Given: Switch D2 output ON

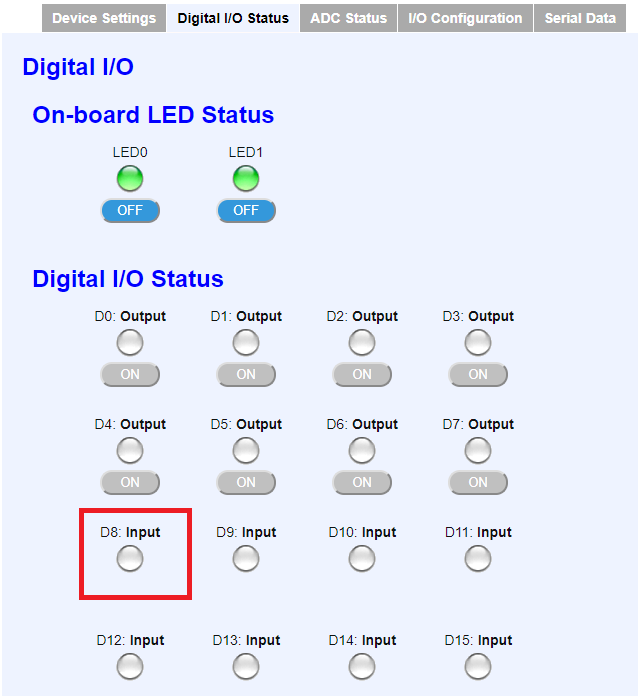Looking at the screenshot, I should pyautogui.click(x=362, y=375).
